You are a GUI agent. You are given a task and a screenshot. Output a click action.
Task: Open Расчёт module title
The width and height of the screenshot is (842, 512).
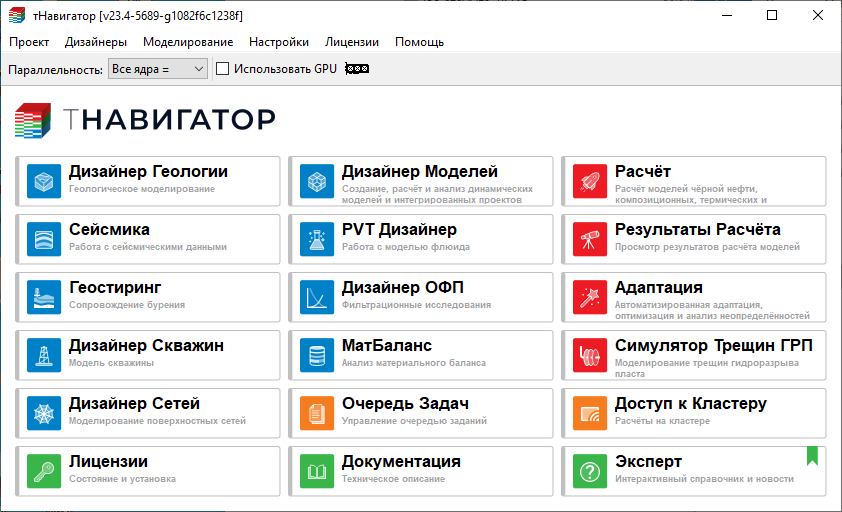(643, 171)
